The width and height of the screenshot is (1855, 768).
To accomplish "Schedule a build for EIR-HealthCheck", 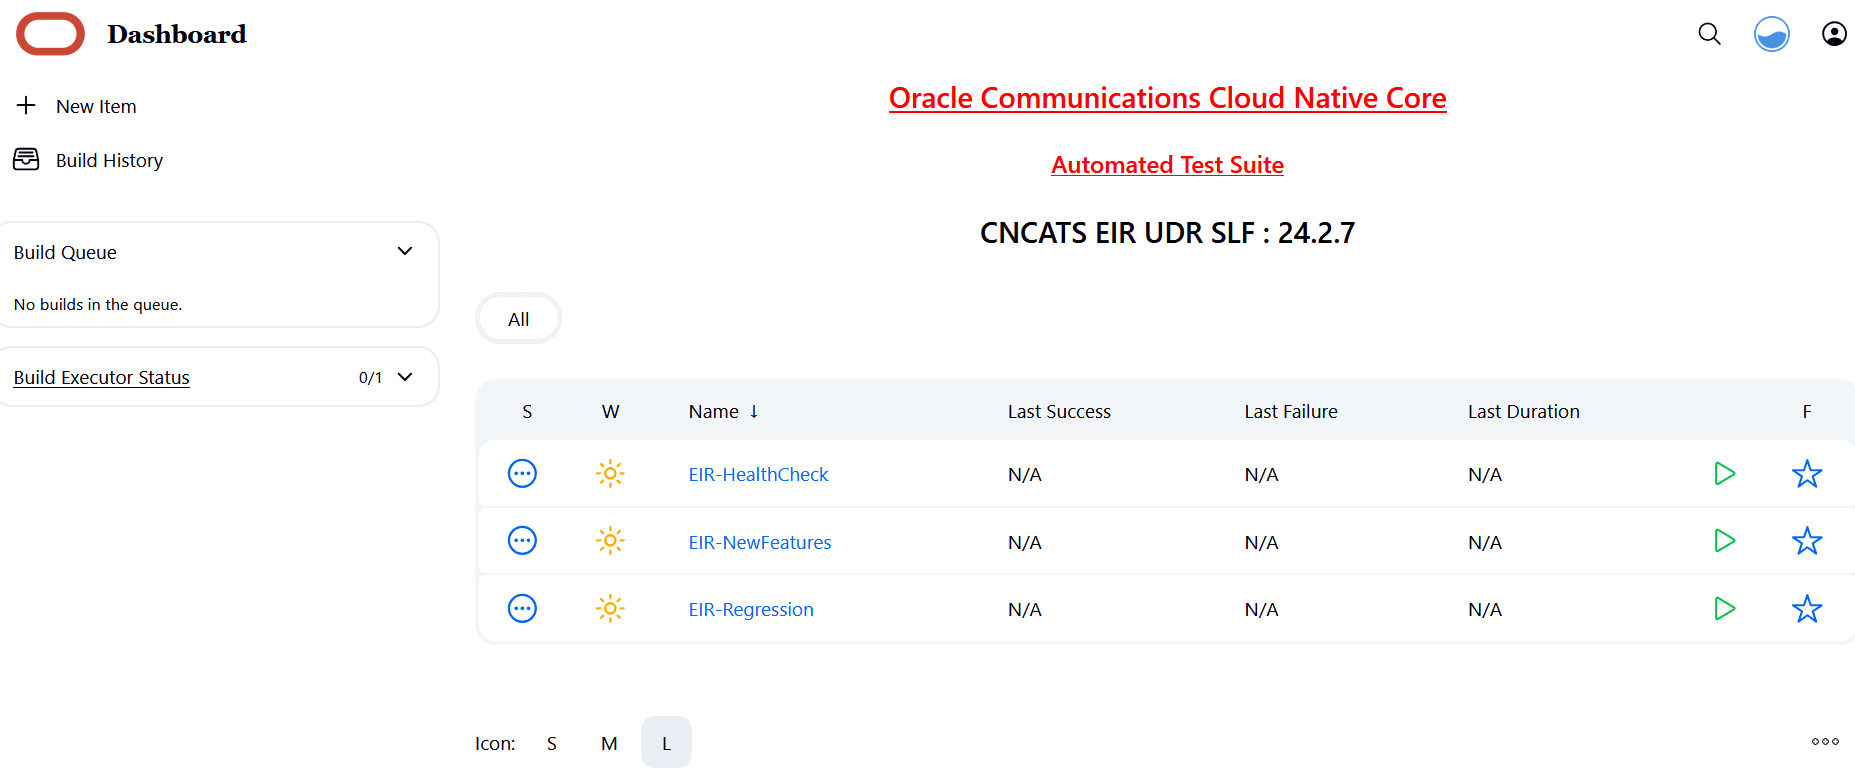I will (x=1725, y=473).
